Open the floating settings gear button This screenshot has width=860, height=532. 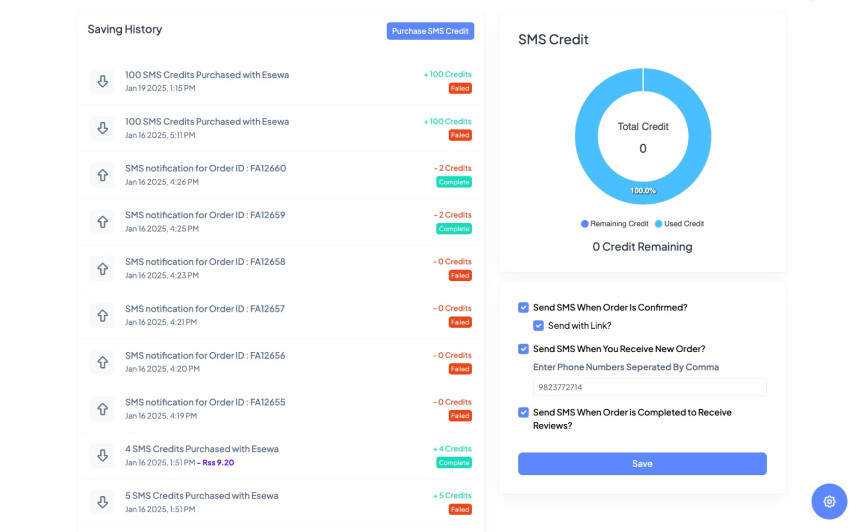[x=829, y=501]
